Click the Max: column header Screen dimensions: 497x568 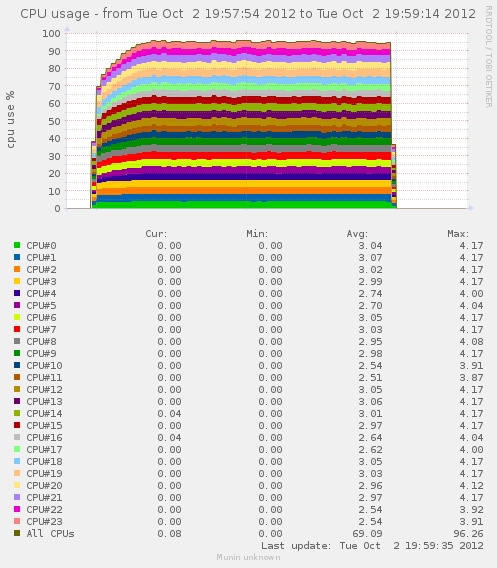[x=458, y=234]
